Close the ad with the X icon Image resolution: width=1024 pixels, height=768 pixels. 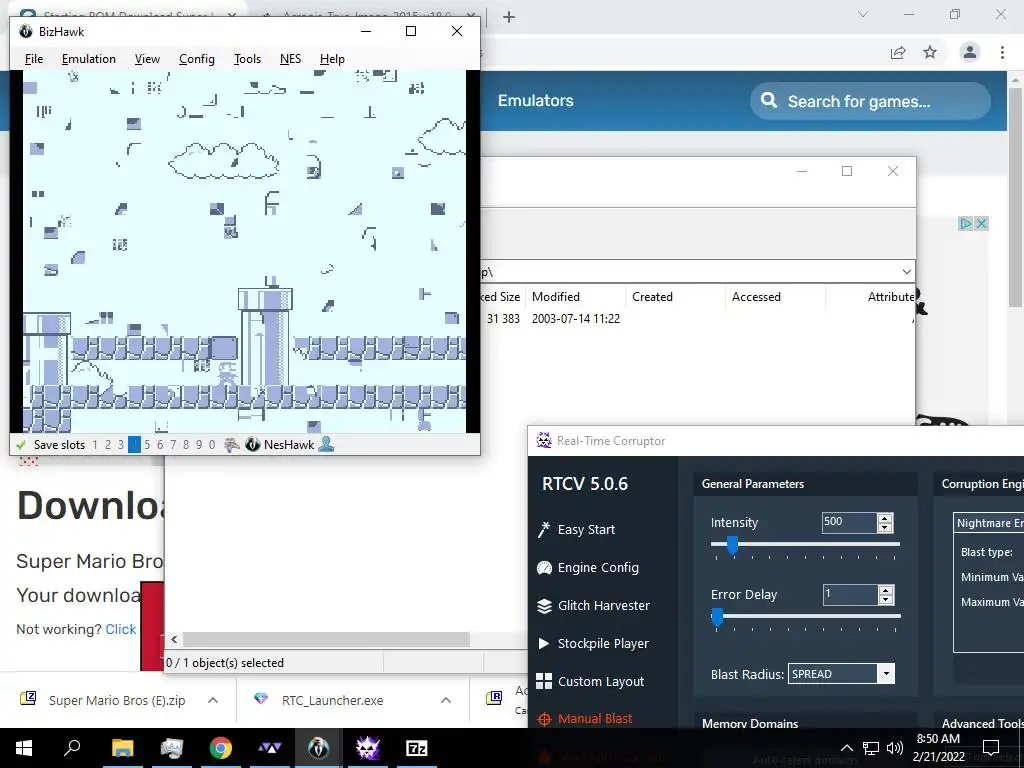tap(981, 223)
